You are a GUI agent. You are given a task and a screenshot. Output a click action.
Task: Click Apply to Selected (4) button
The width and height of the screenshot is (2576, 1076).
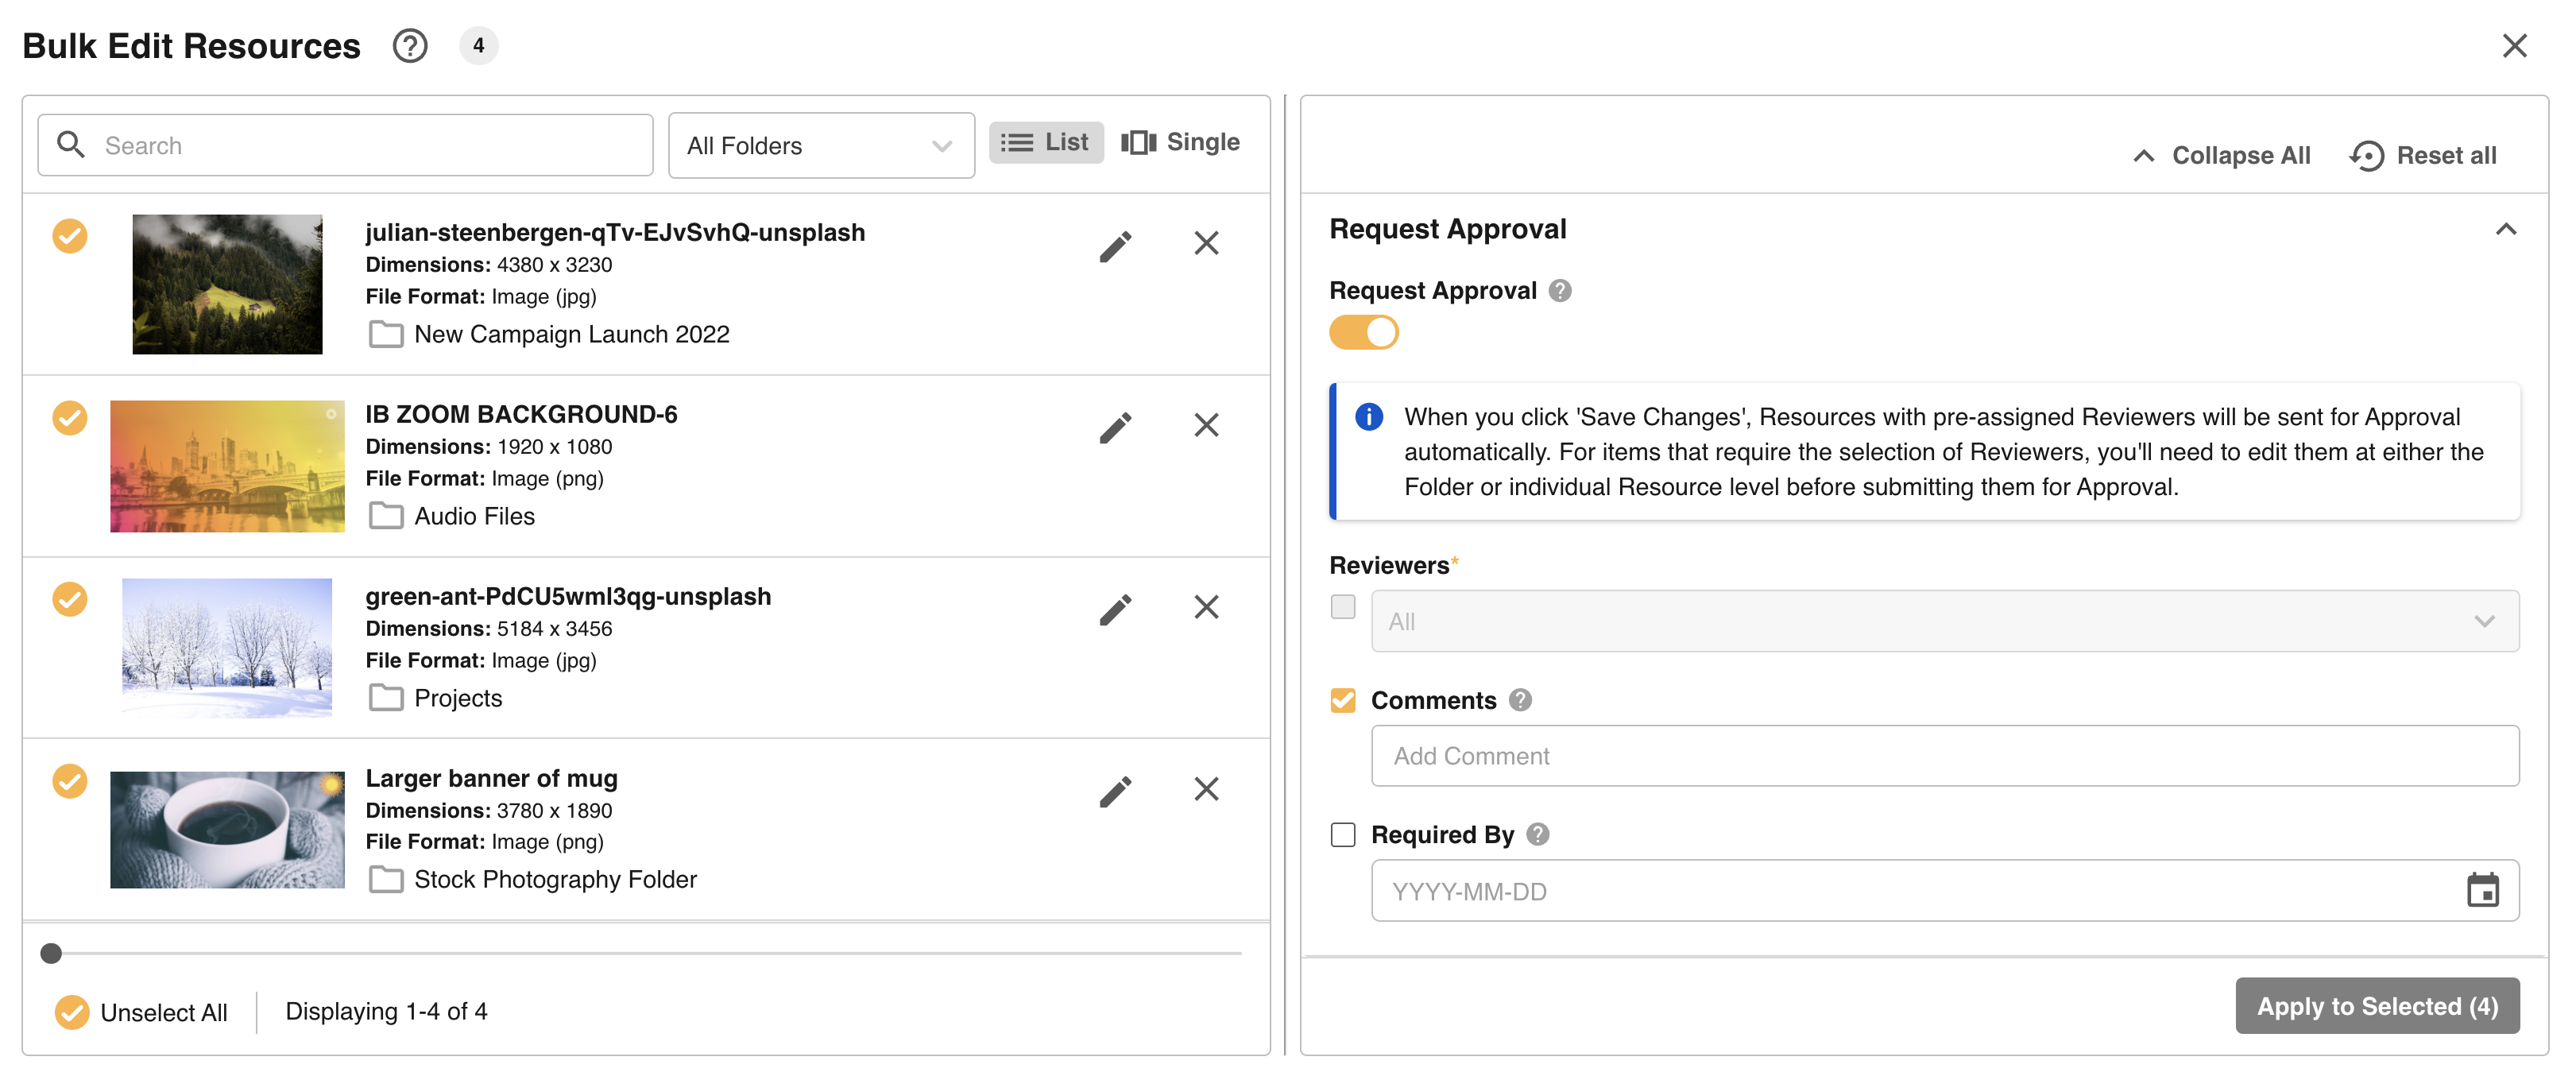(x=2377, y=1006)
